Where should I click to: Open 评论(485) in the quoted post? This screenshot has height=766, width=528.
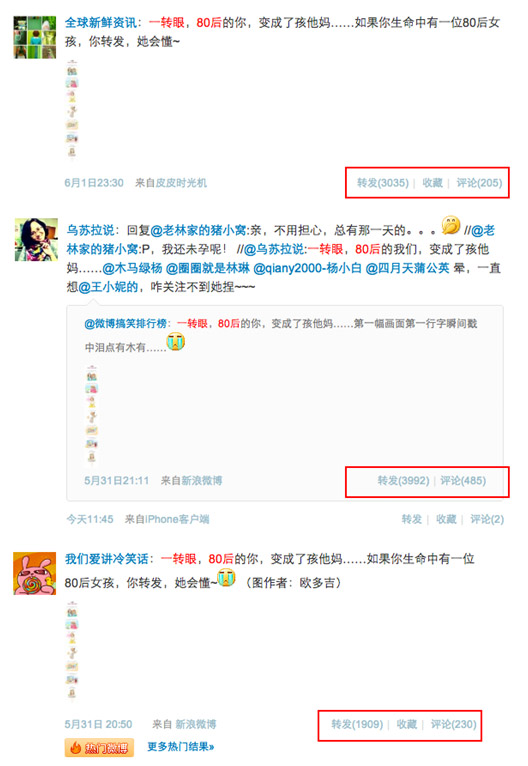pos(463,480)
